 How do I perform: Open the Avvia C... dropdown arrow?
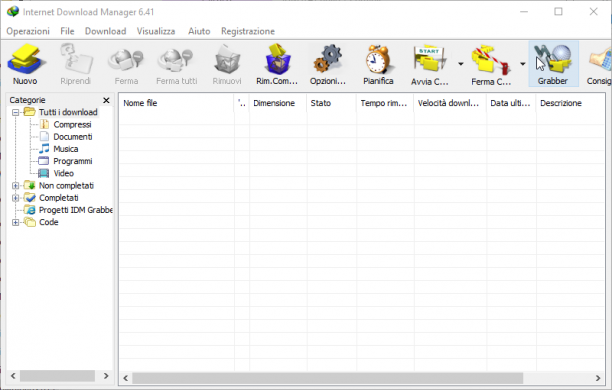461,64
